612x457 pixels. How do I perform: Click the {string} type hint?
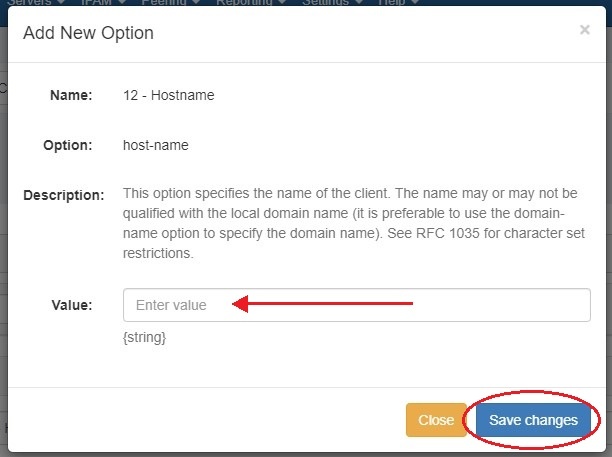pyautogui.click(x=144, y=338)
